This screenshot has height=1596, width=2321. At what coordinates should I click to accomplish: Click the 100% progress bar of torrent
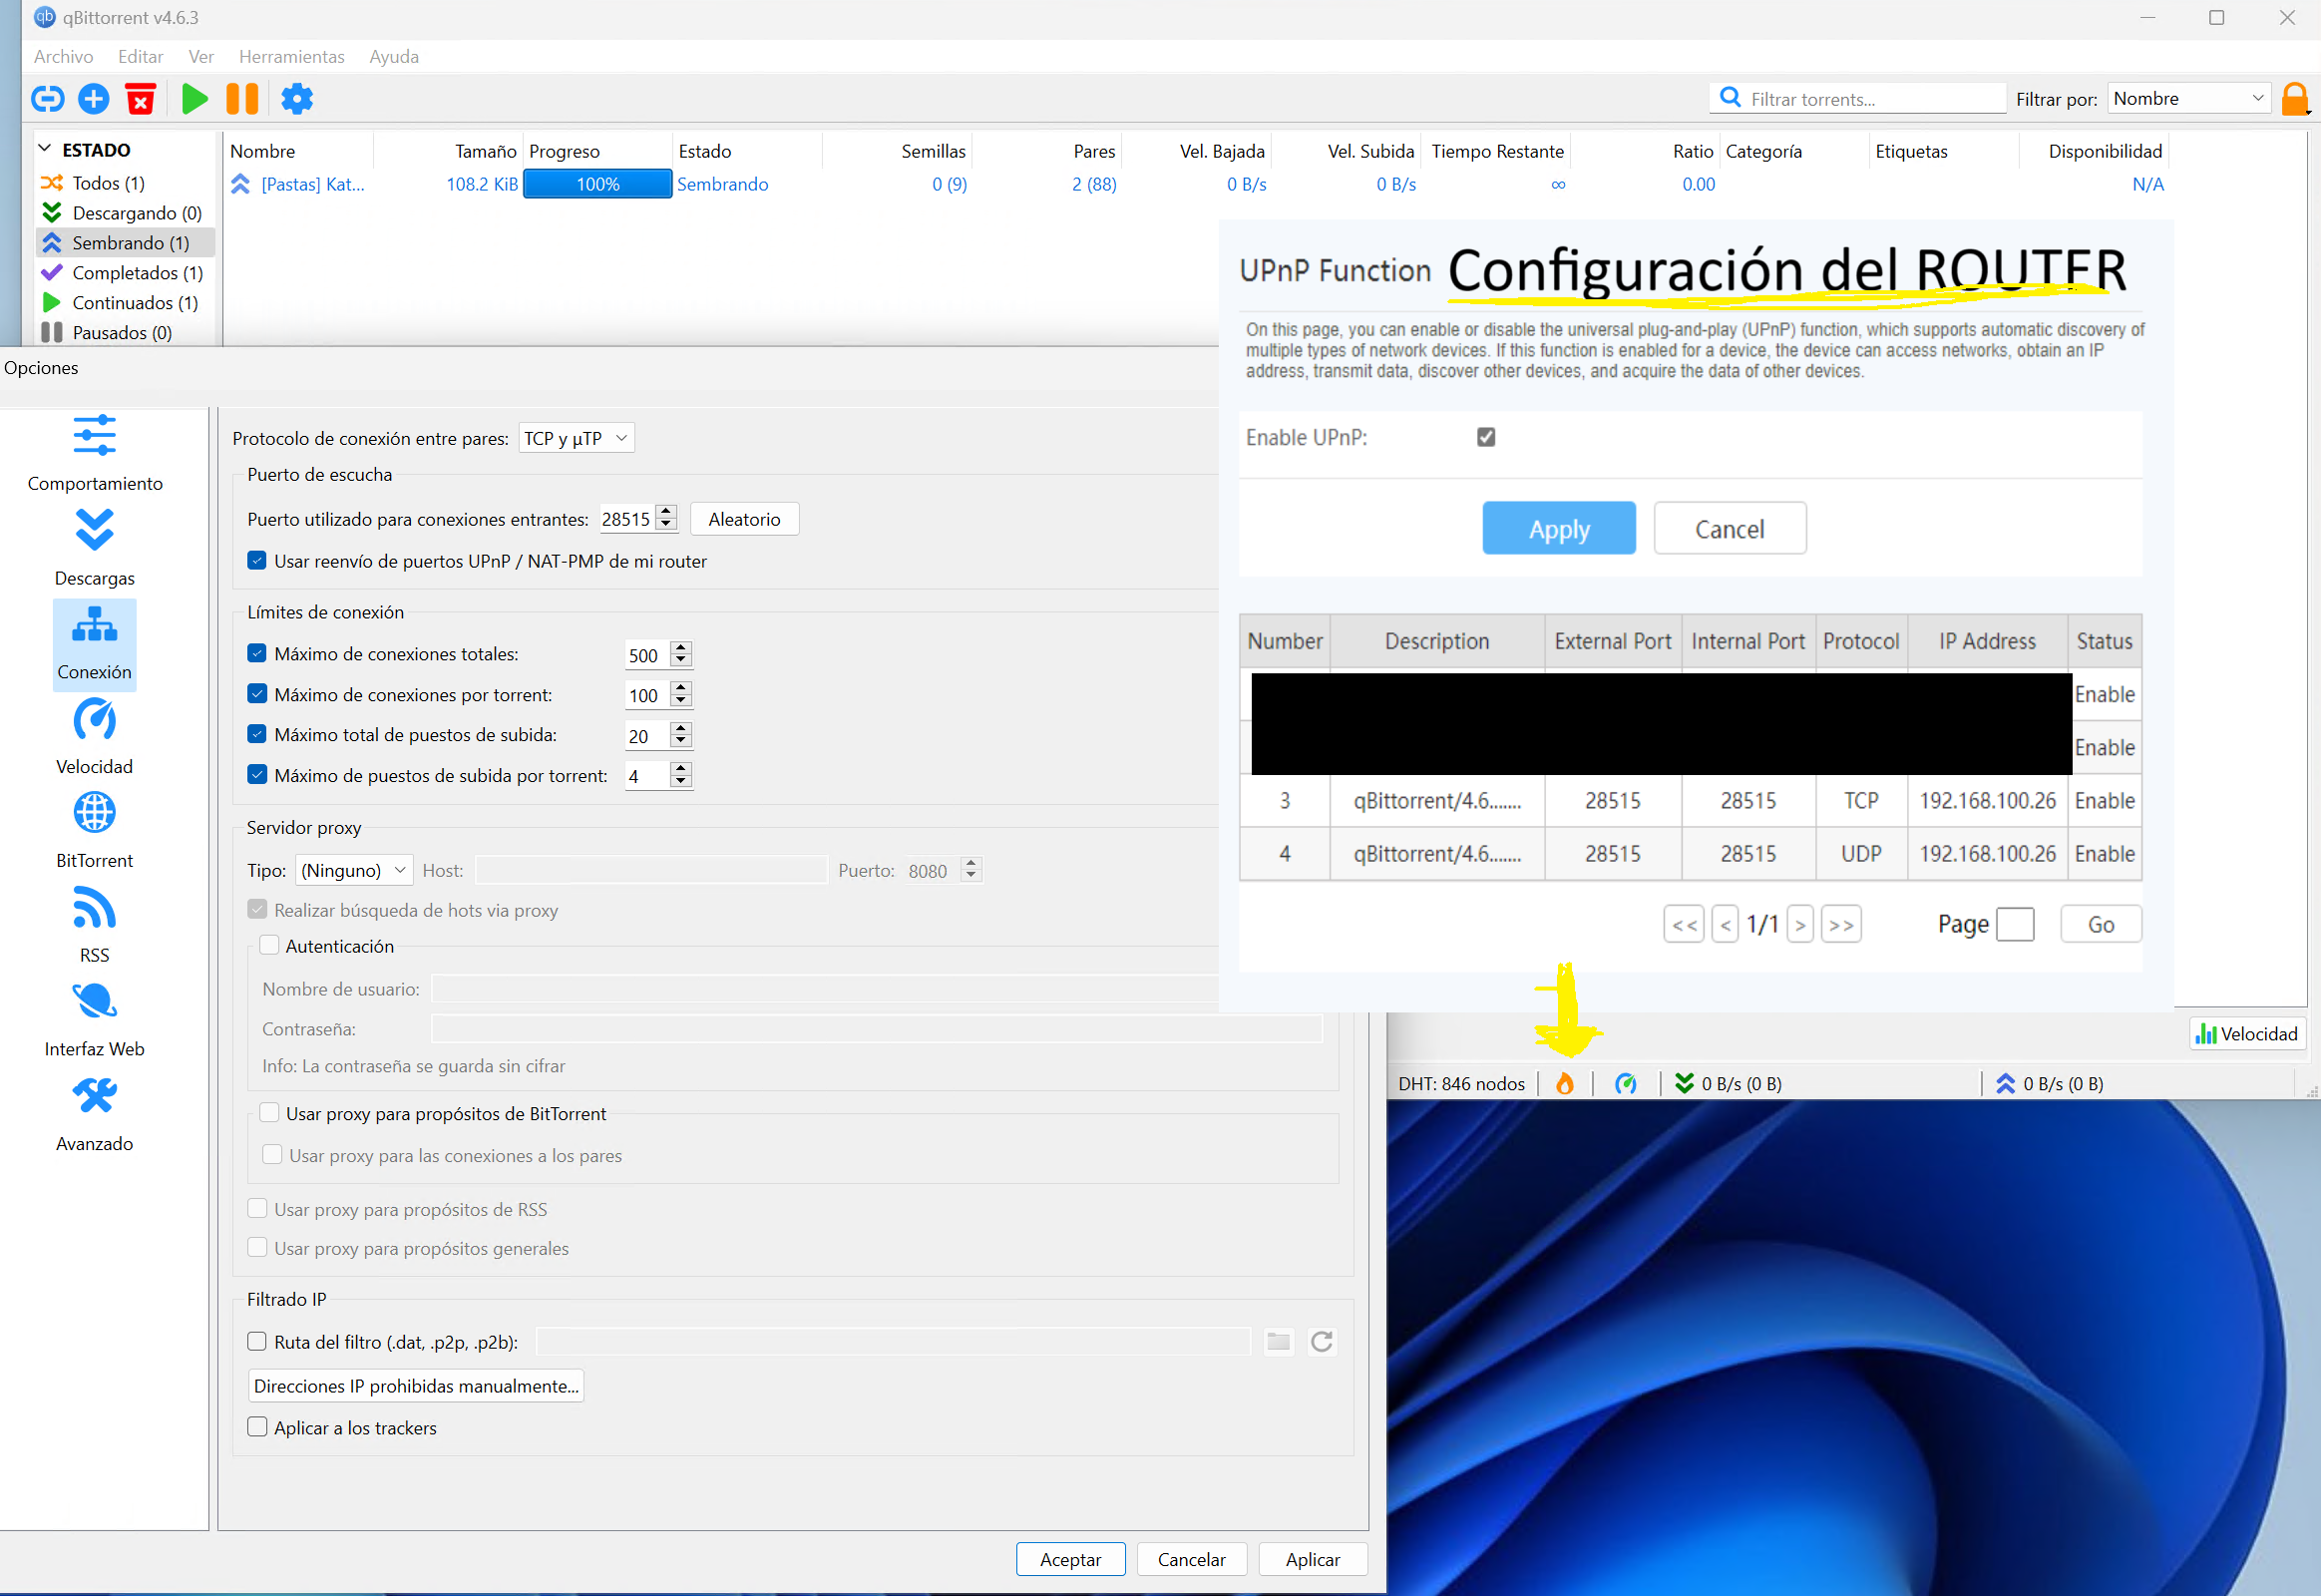coord(597,184)
